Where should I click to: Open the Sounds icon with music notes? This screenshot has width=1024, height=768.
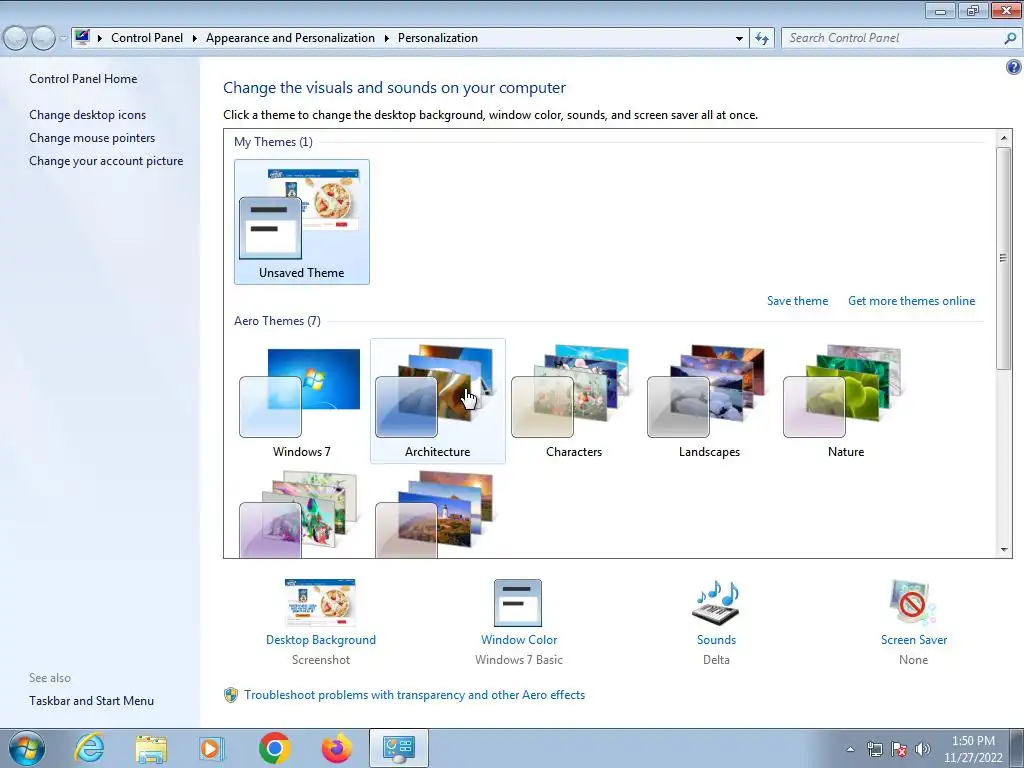pyautogui.click(x=716, y=602)
